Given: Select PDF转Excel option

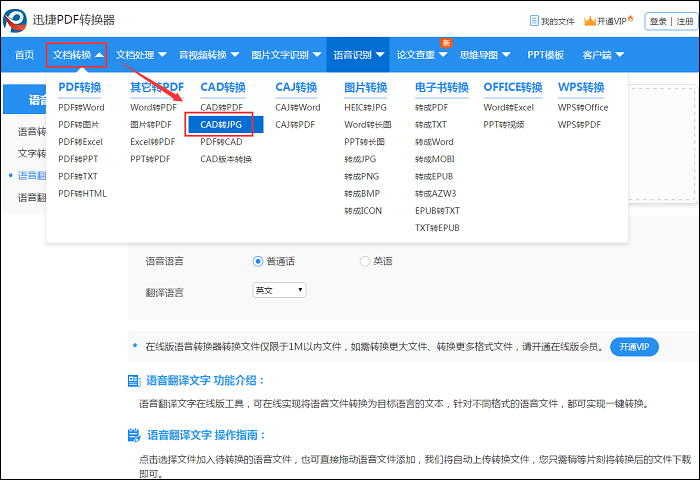Looking at the screenshot, I should pos(80,142).
